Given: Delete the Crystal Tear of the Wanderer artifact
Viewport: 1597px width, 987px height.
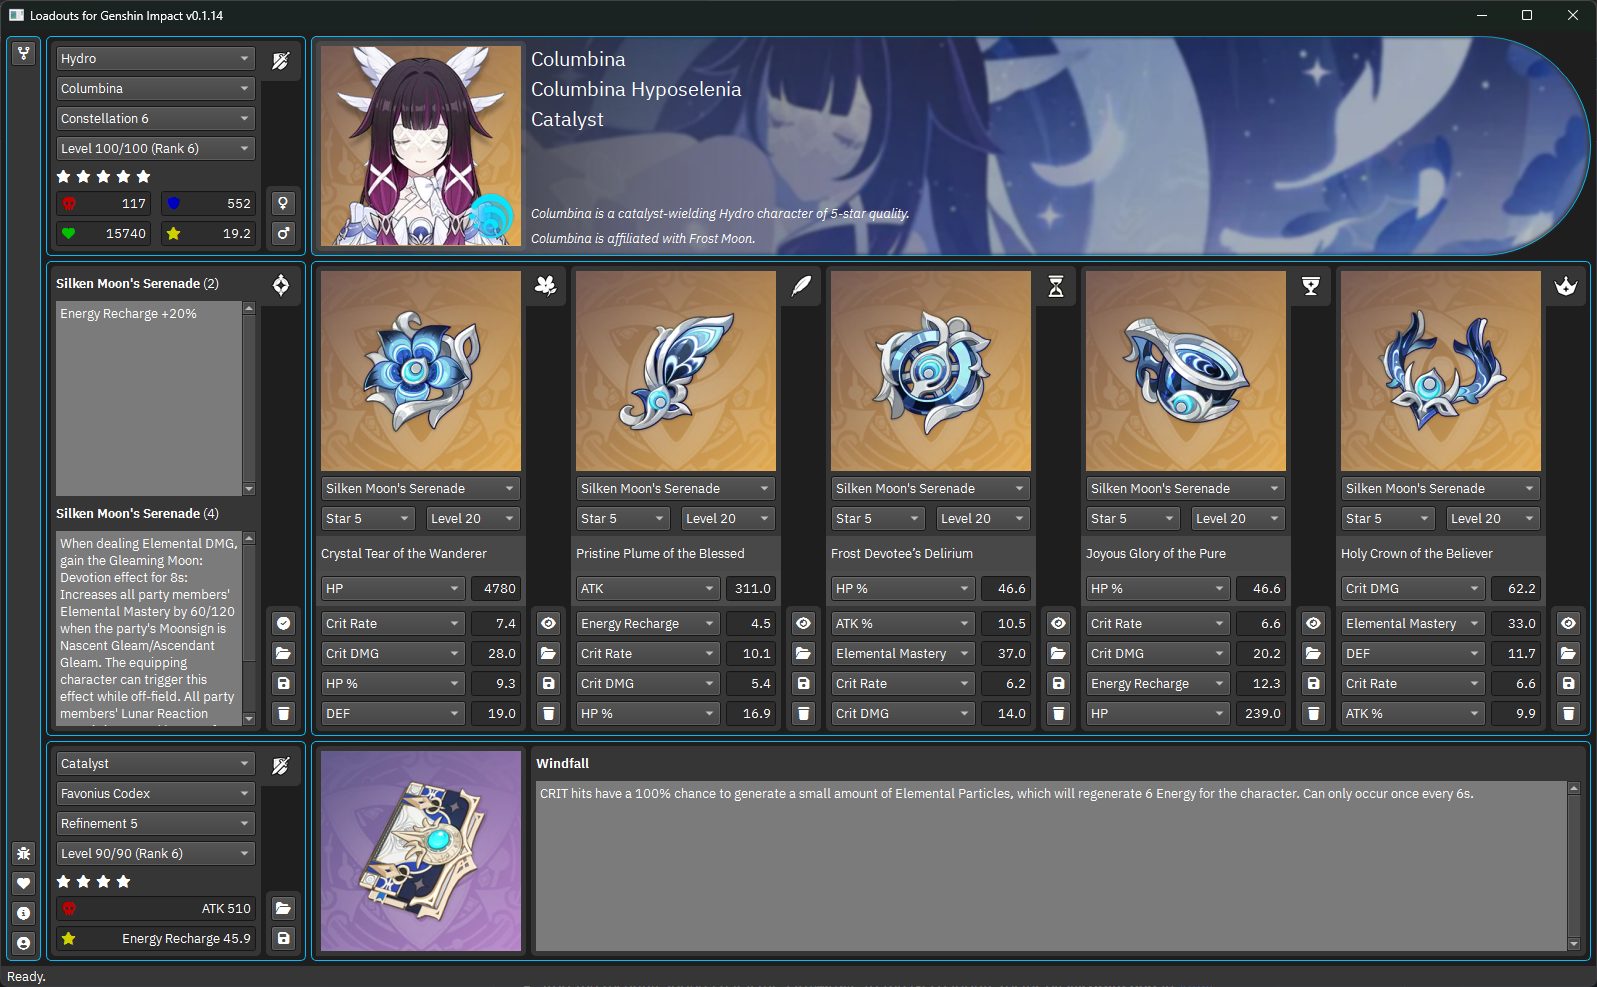Looking at the screenshot, I should coord(283,713).
